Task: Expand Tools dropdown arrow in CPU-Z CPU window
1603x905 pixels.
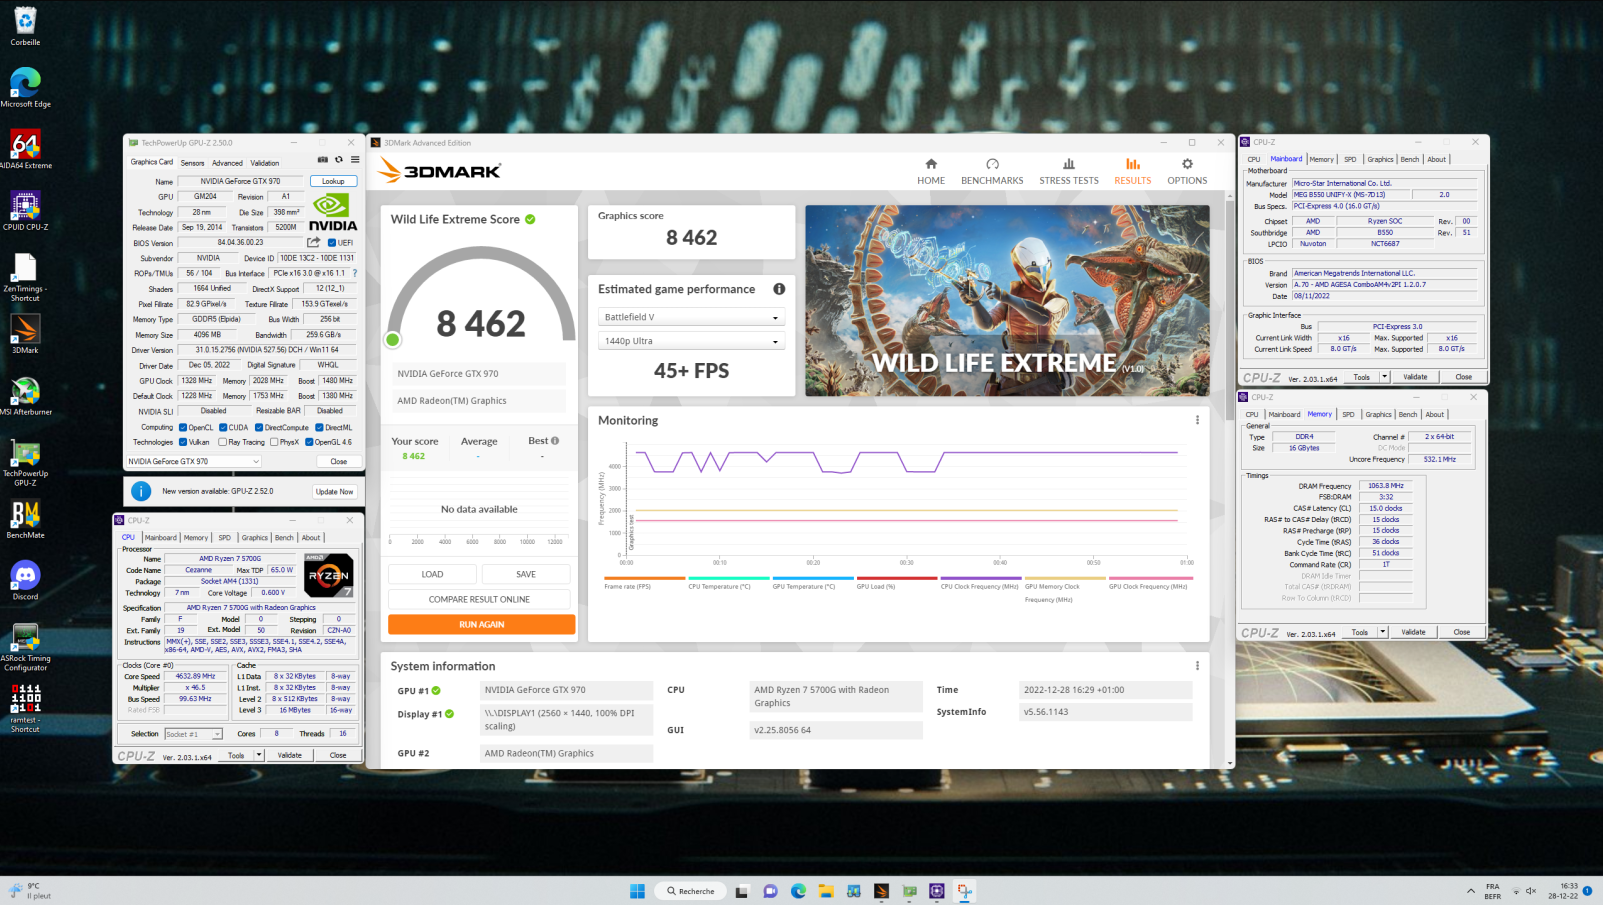Action: [259, 755]
